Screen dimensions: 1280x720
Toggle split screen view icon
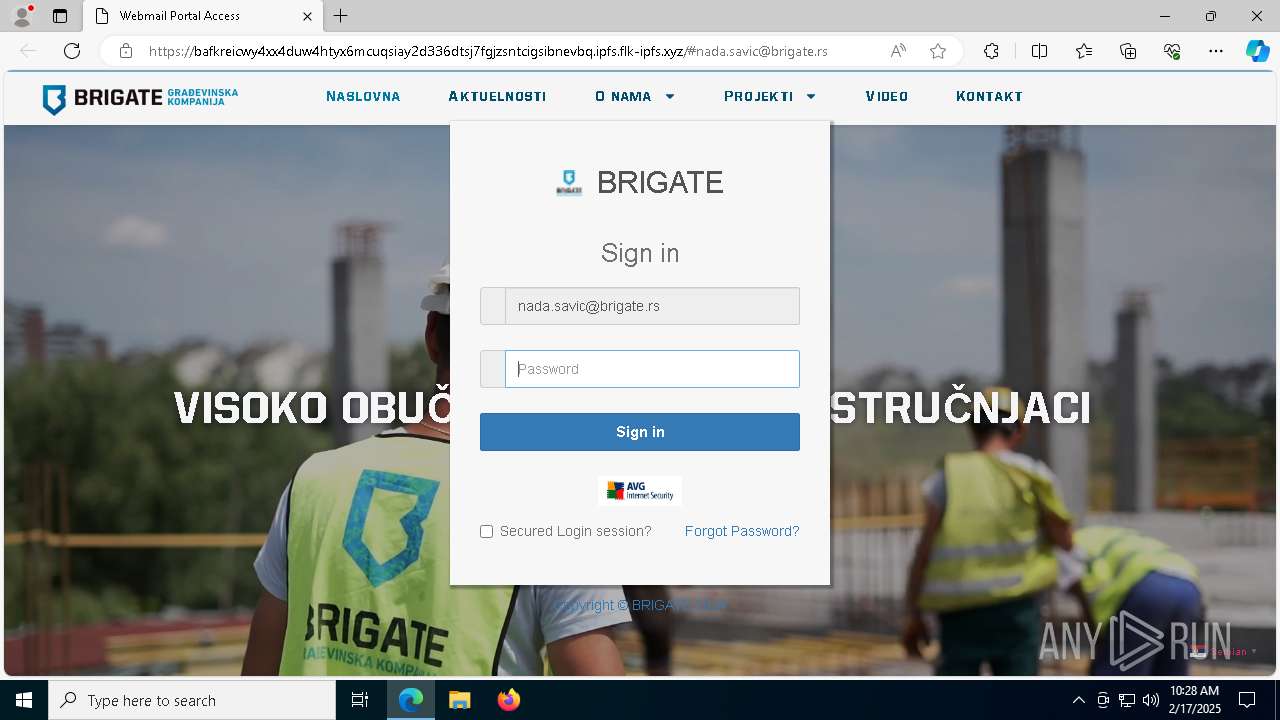point(1039,51)
